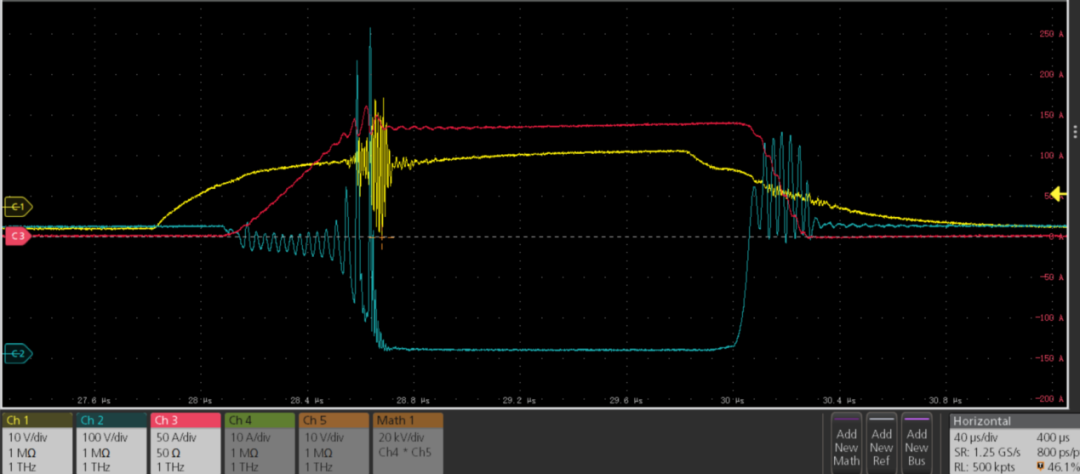Open the Math 1 waveform badge
The width and height of the screenshot is (1080, 474).
(409, 441)
